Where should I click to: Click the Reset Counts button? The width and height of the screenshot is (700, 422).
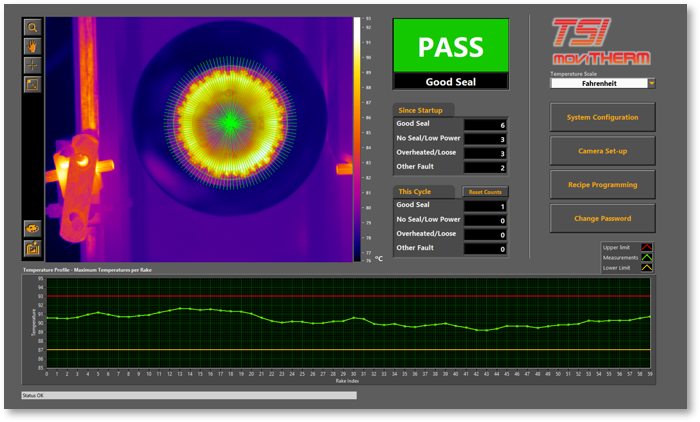[485, 192]
